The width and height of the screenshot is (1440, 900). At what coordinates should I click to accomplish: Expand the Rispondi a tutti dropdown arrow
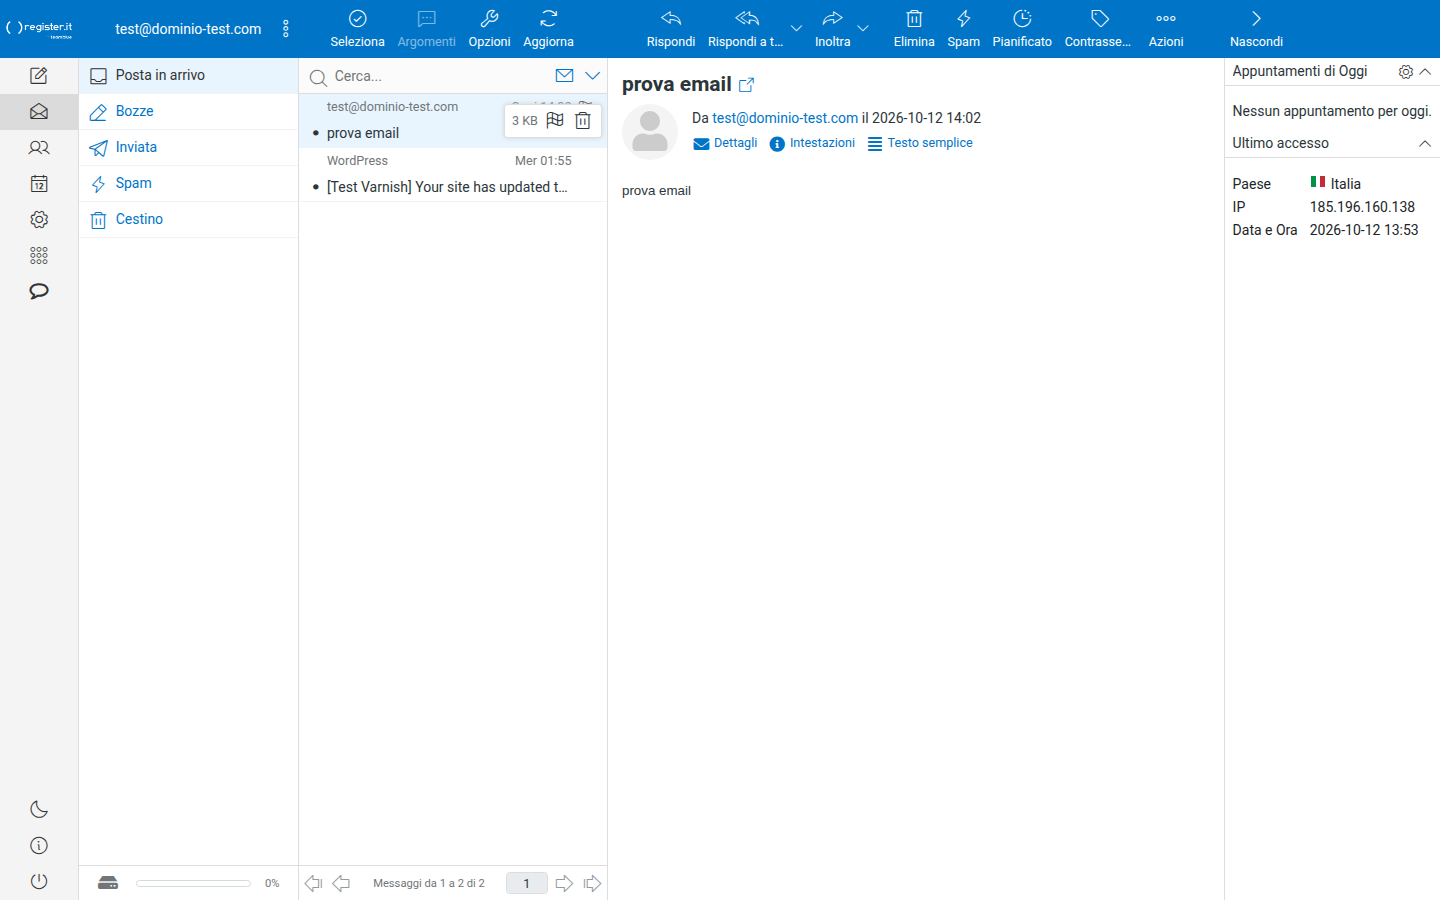pyautogui.click(x=796, y=28)
